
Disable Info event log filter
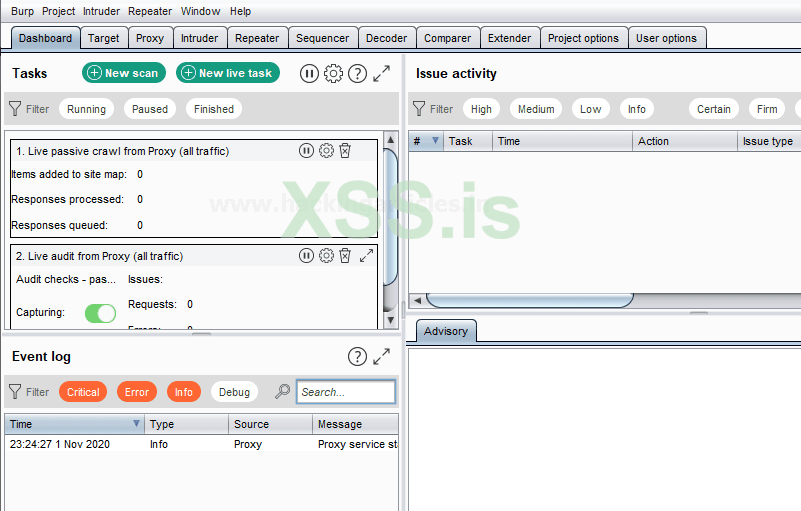point(183,392)
